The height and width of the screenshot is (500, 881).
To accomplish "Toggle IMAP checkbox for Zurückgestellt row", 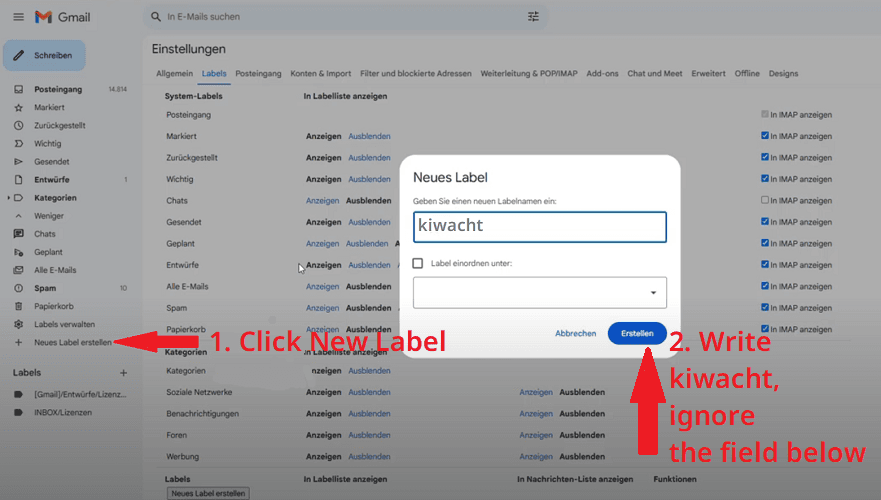I will [765, 157].
